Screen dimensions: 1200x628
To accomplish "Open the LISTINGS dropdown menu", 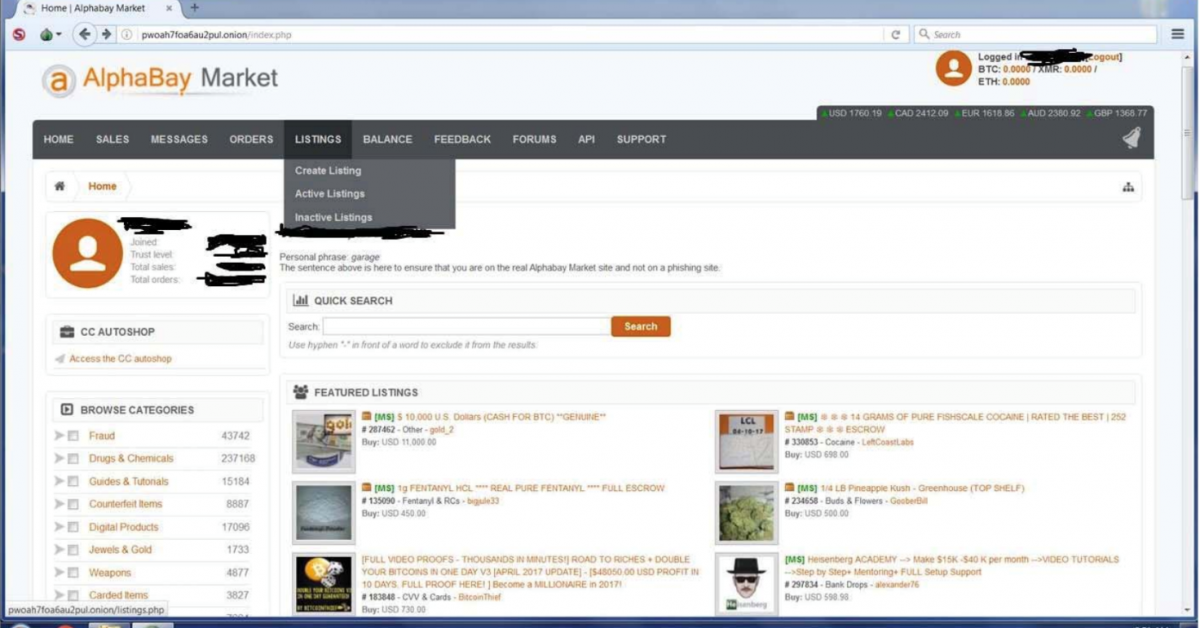I will (318, 140).
